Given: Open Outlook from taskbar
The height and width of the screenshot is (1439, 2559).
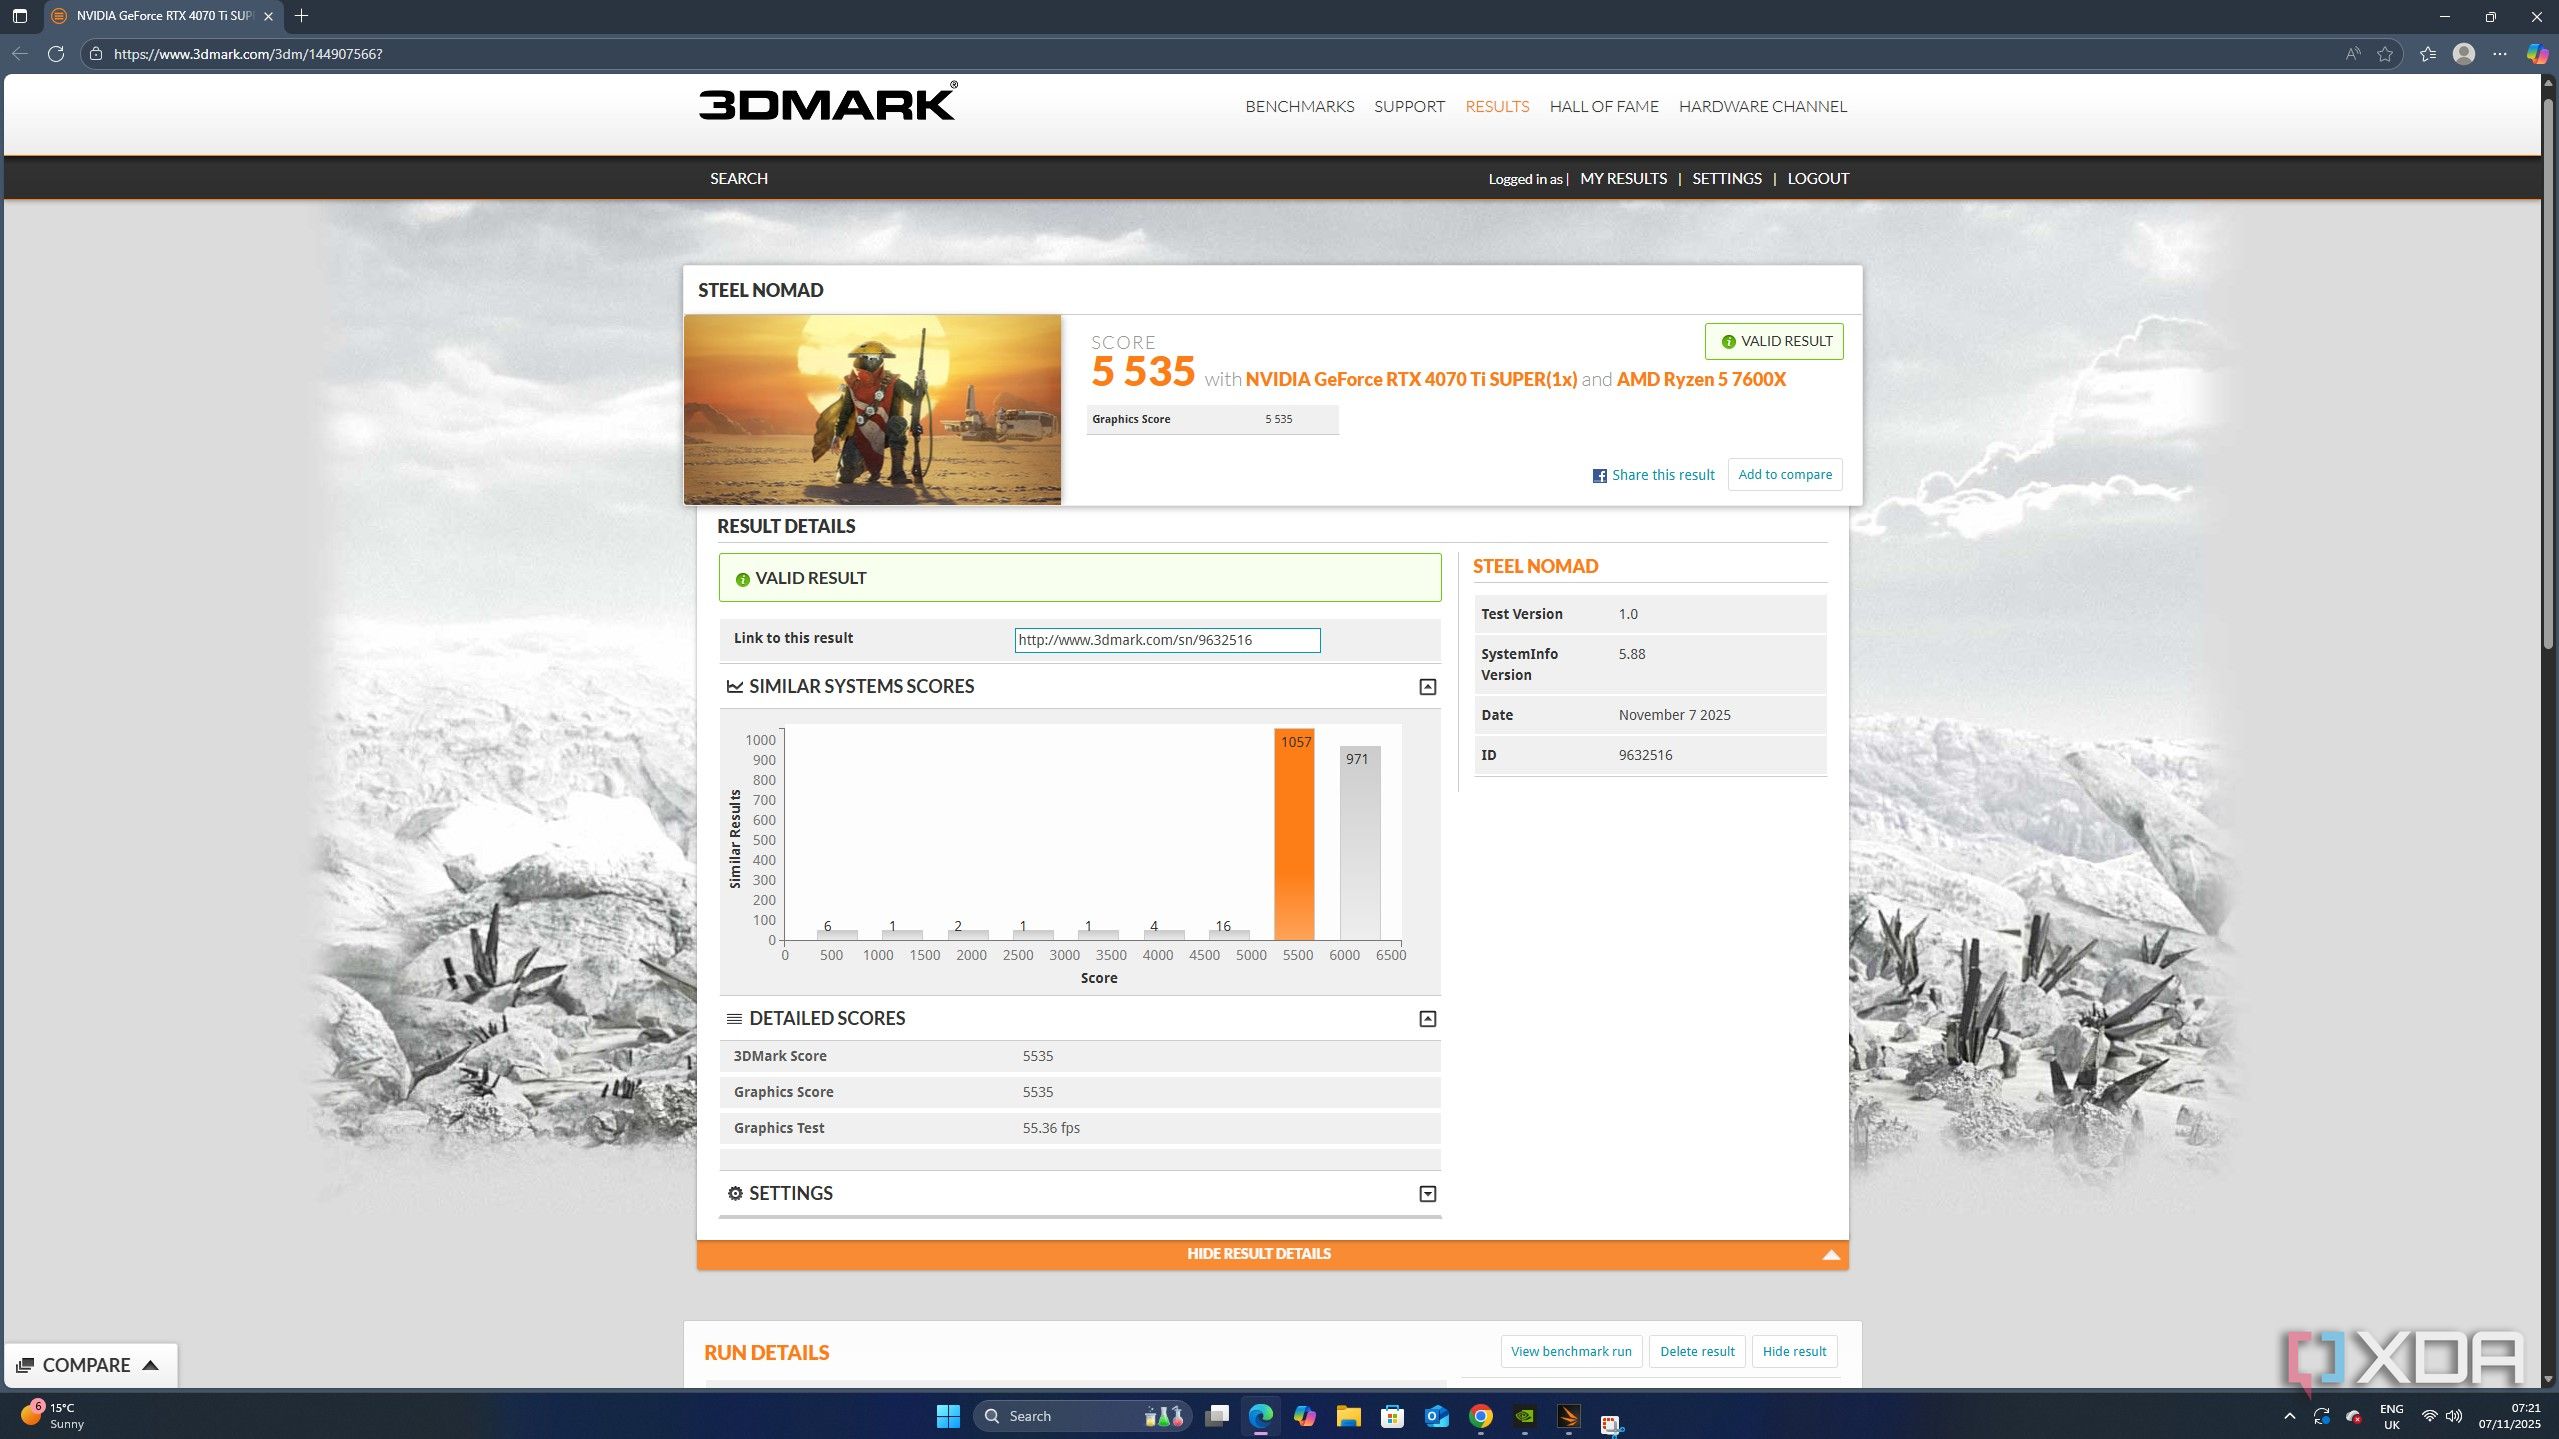Looking at the screenshot, I should (1436, 1416).
